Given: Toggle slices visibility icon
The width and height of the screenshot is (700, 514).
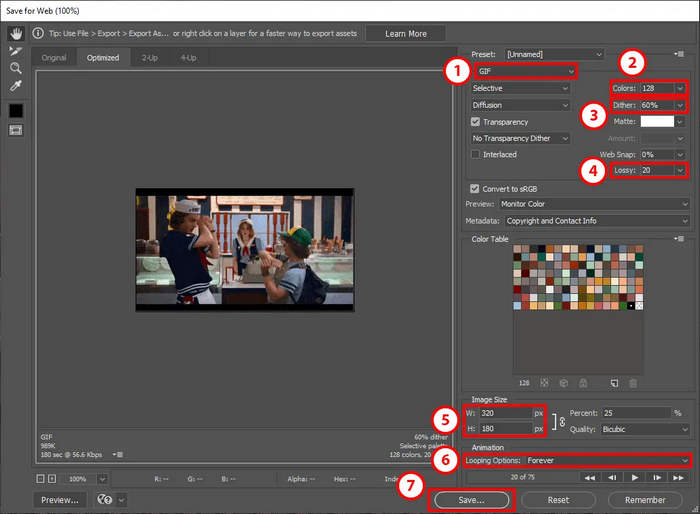Looking at the screenshot, I should (x=16, y=130).
